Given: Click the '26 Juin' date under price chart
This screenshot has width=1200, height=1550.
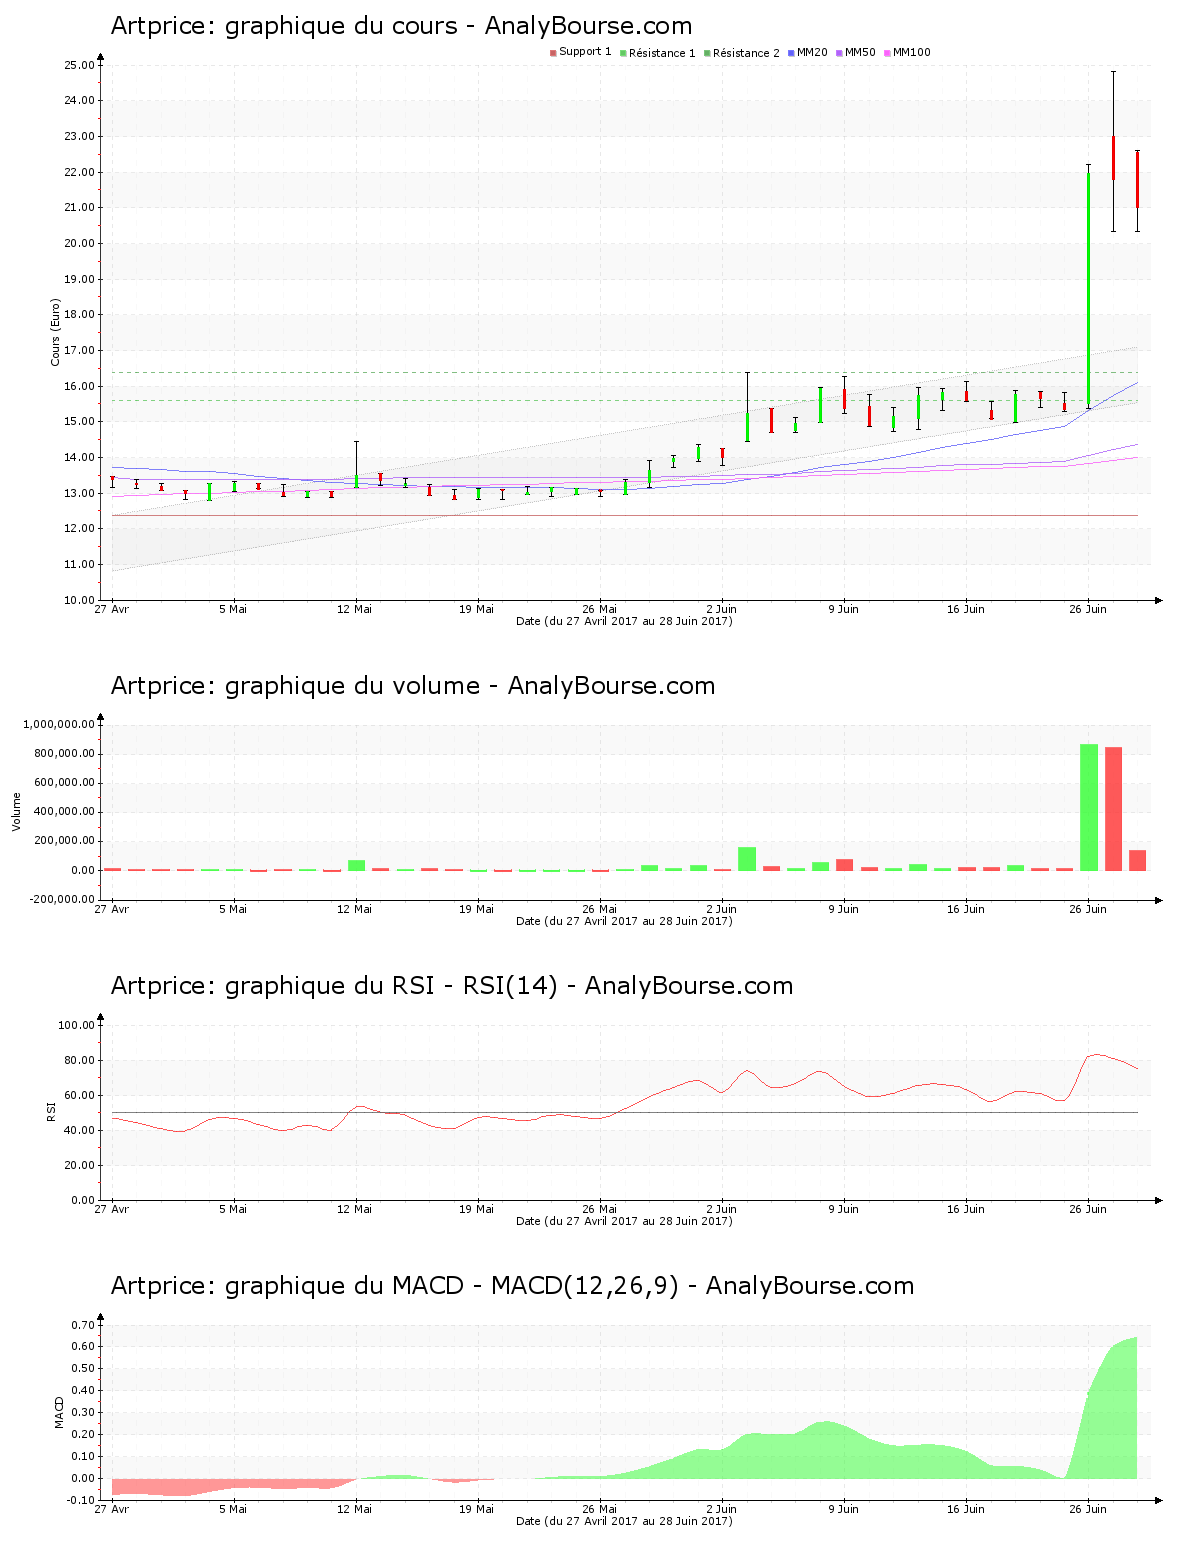Looking at the screenshot, I should tap(1088, 609).
